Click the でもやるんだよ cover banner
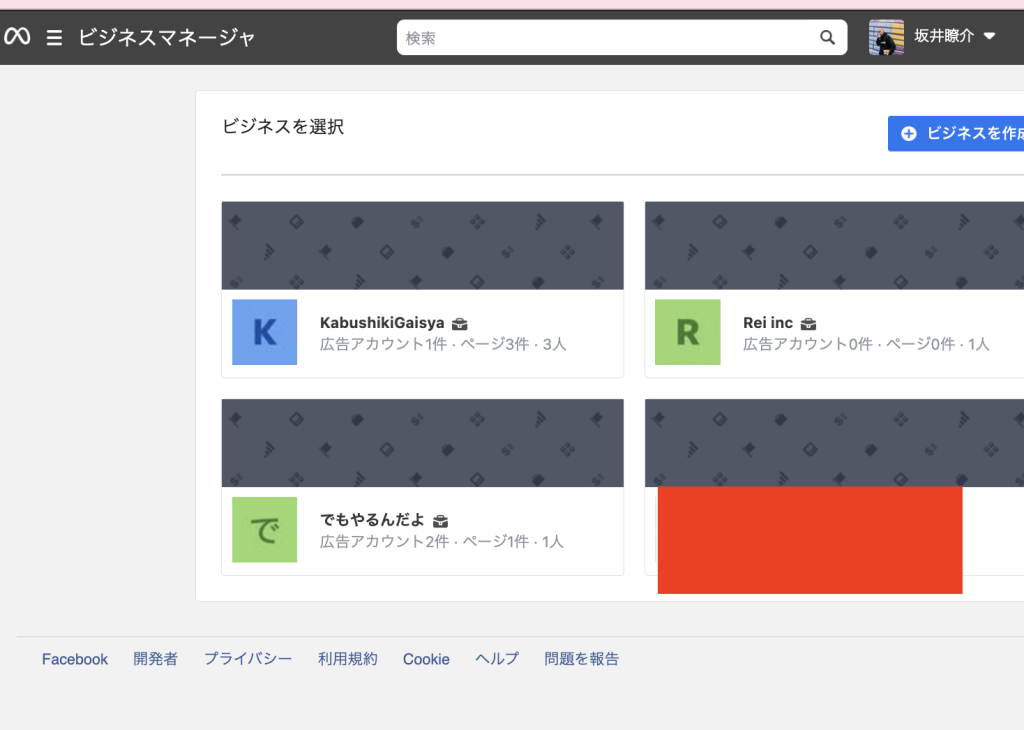This screenshot has height=730, width=1024. pos(422,443)
